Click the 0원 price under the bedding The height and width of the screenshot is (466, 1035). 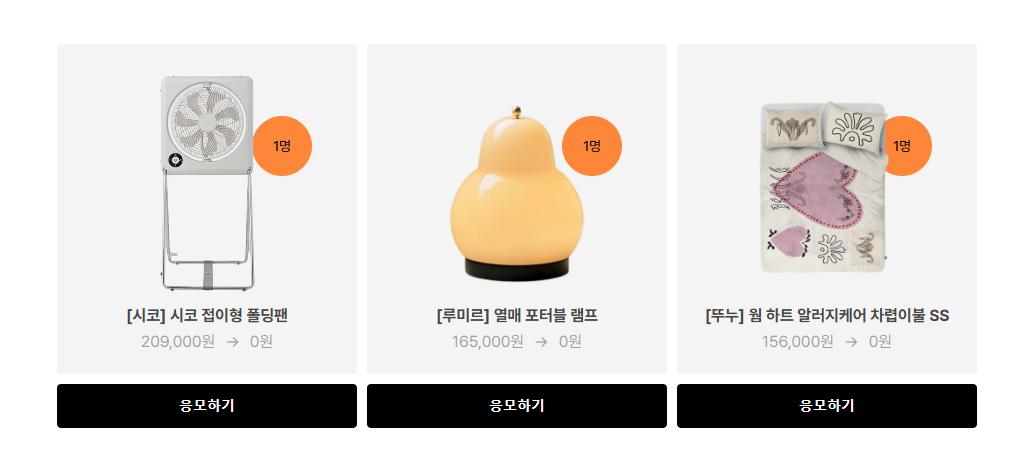(880, 342)
